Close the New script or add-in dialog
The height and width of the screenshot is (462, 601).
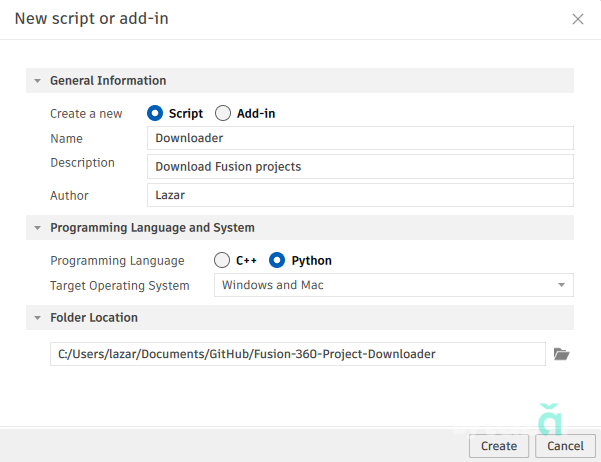click(x=578, y=19)
